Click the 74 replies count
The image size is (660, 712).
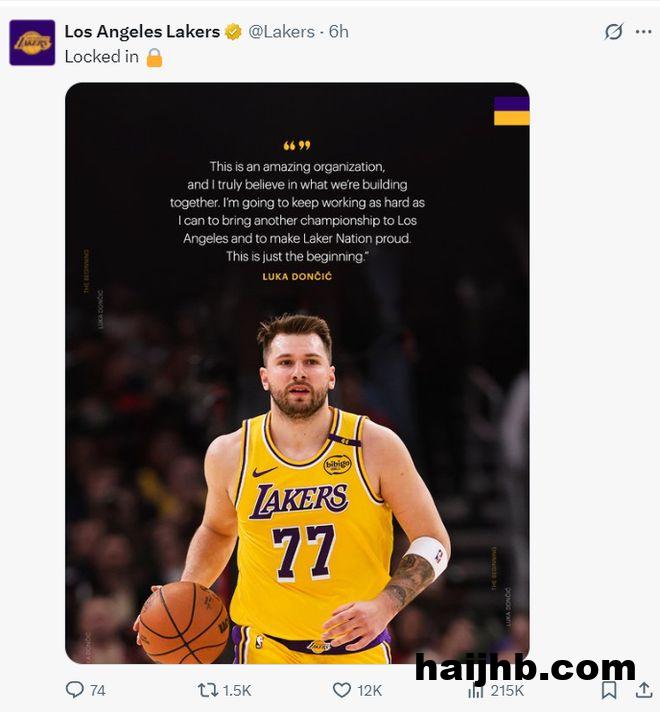(98, 691)
